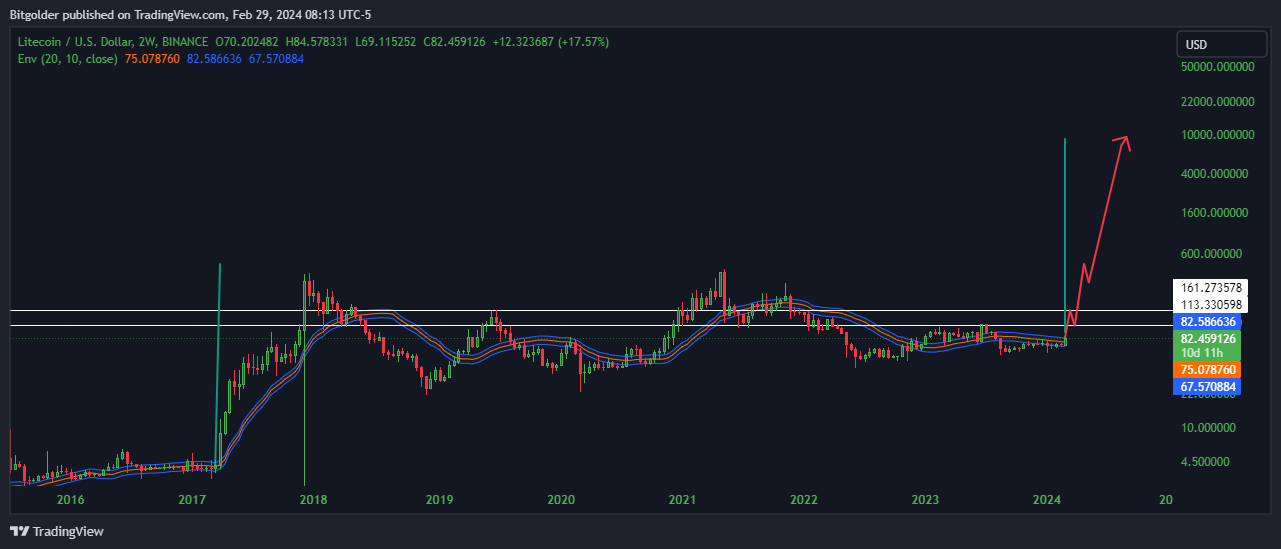Click the green 82.459126 last price tag
The image size is (1281, 549).
pos(1209,339)
